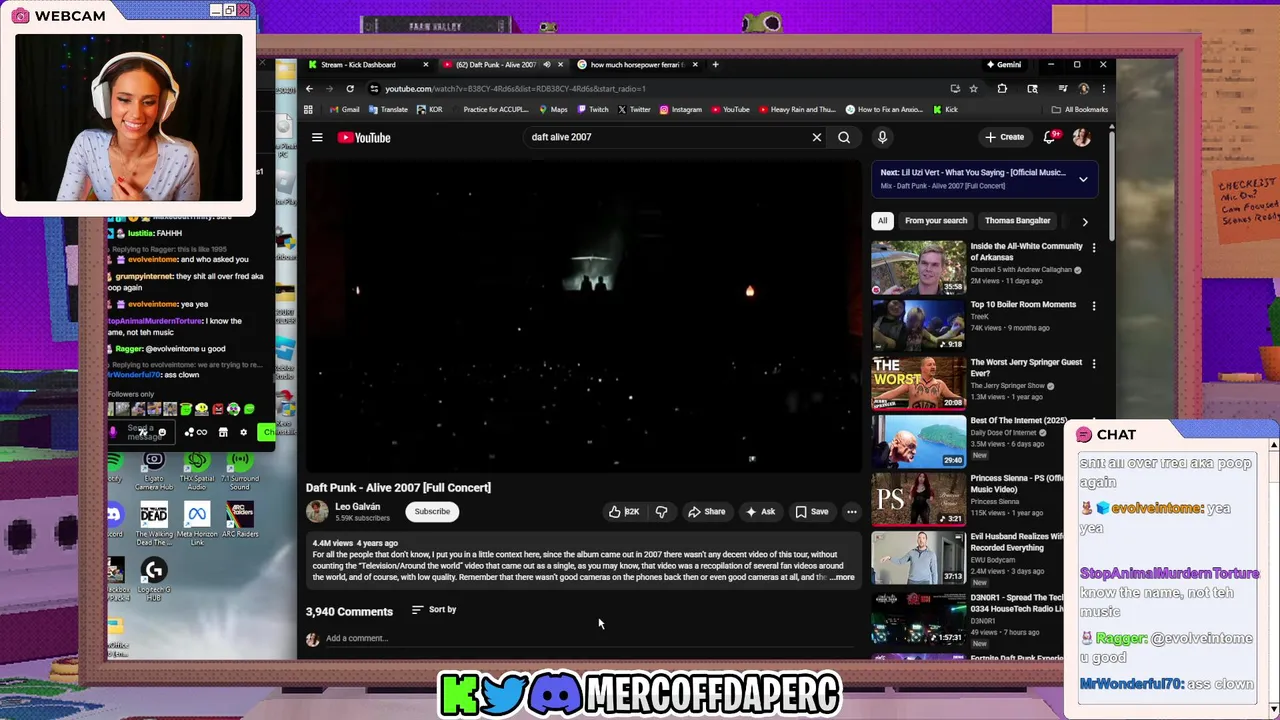The width and height of the screenshot is (1280, 720).
Task: Open 'Top 10 Boiler Room Moments' thumbnail
Action: [x=918, y=325]
